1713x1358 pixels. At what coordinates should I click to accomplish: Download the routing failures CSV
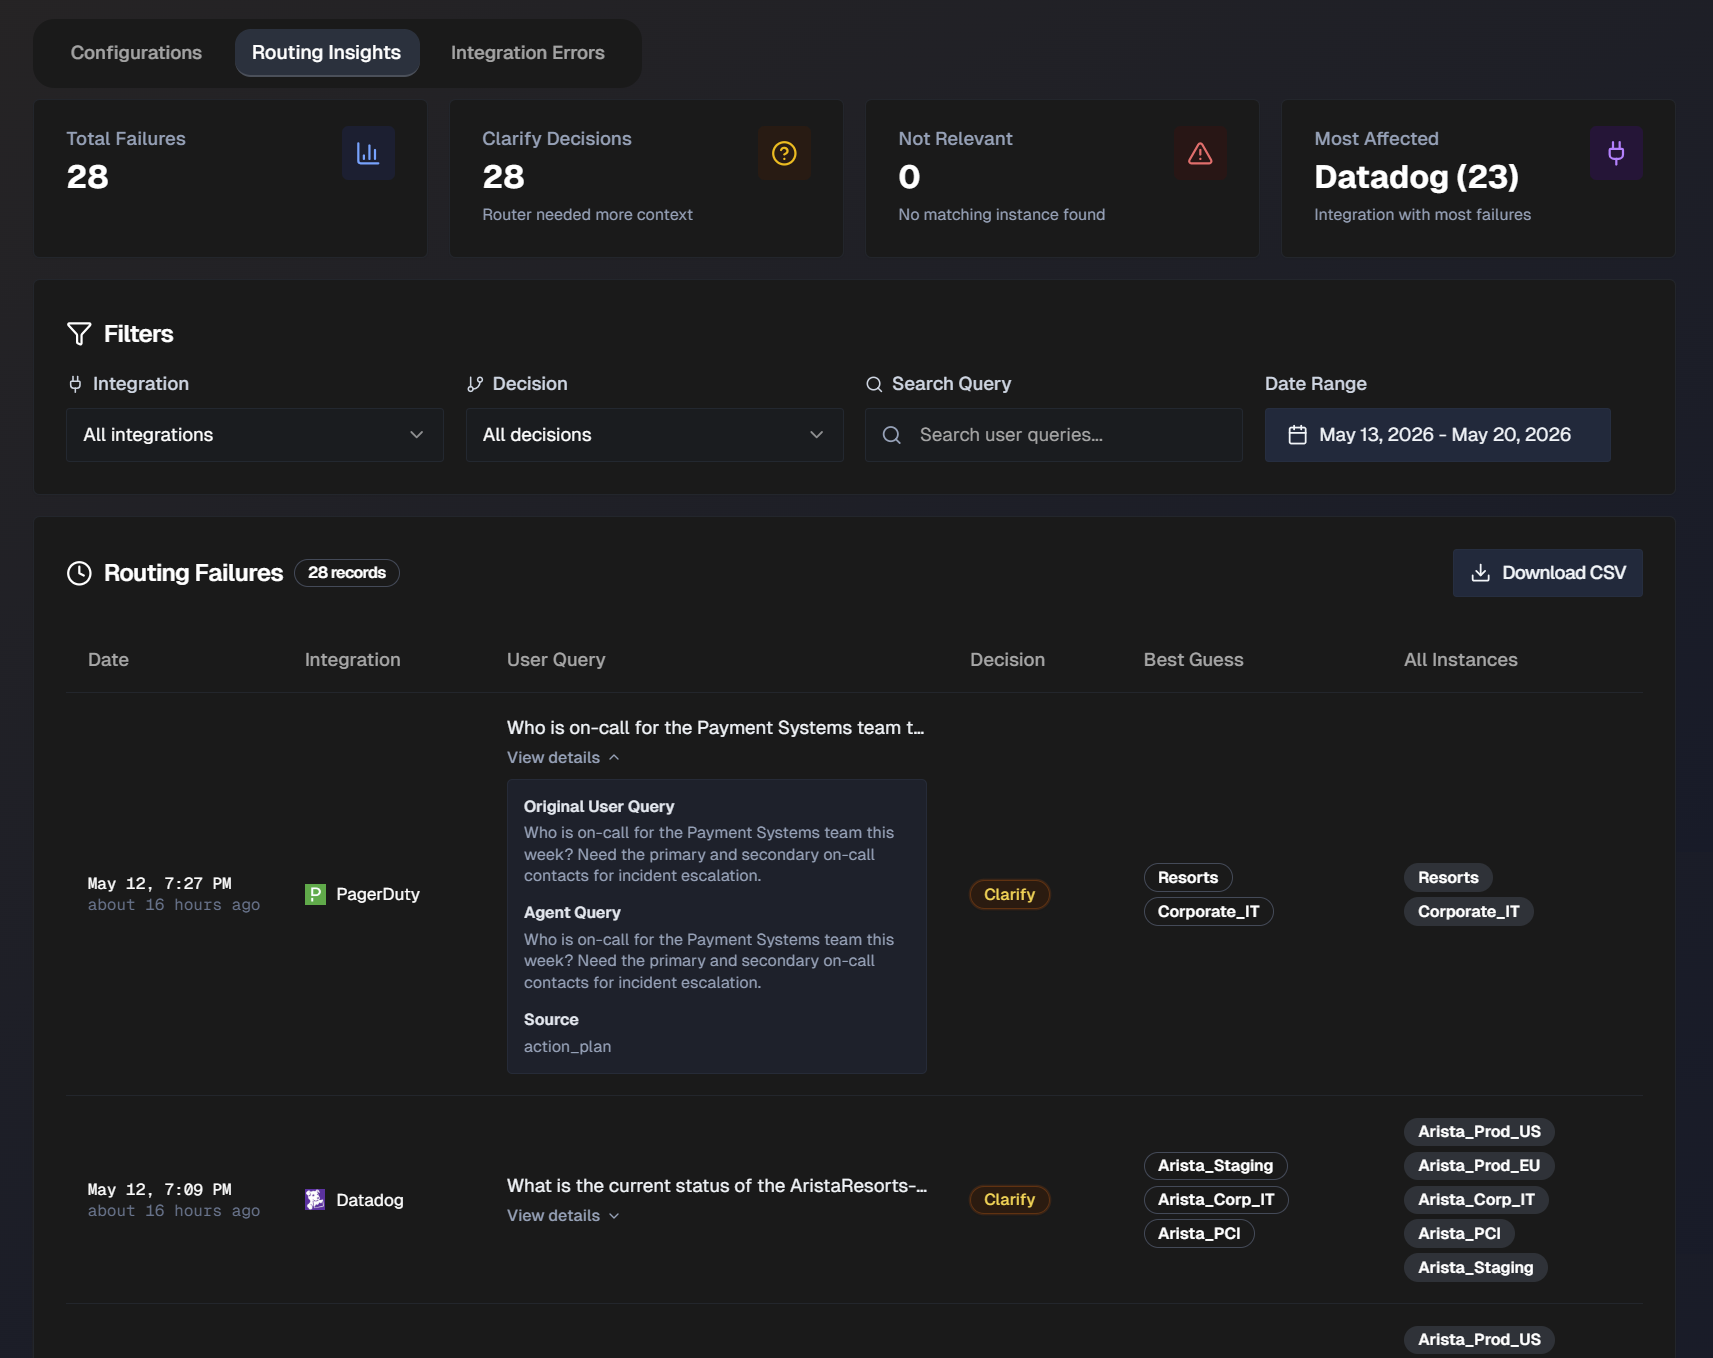1548,573
